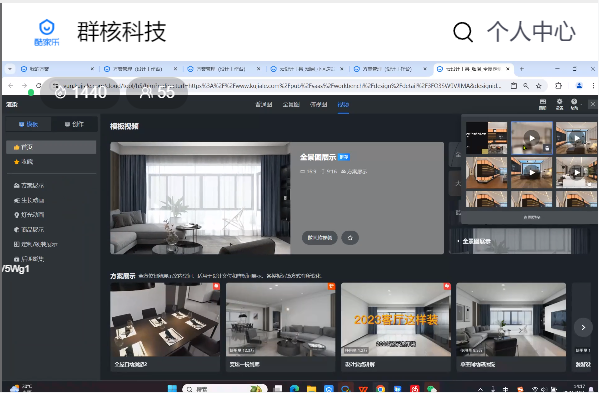Open the living room banner image
Viewport: 599px width, 393px height.
tap(200, 198)
